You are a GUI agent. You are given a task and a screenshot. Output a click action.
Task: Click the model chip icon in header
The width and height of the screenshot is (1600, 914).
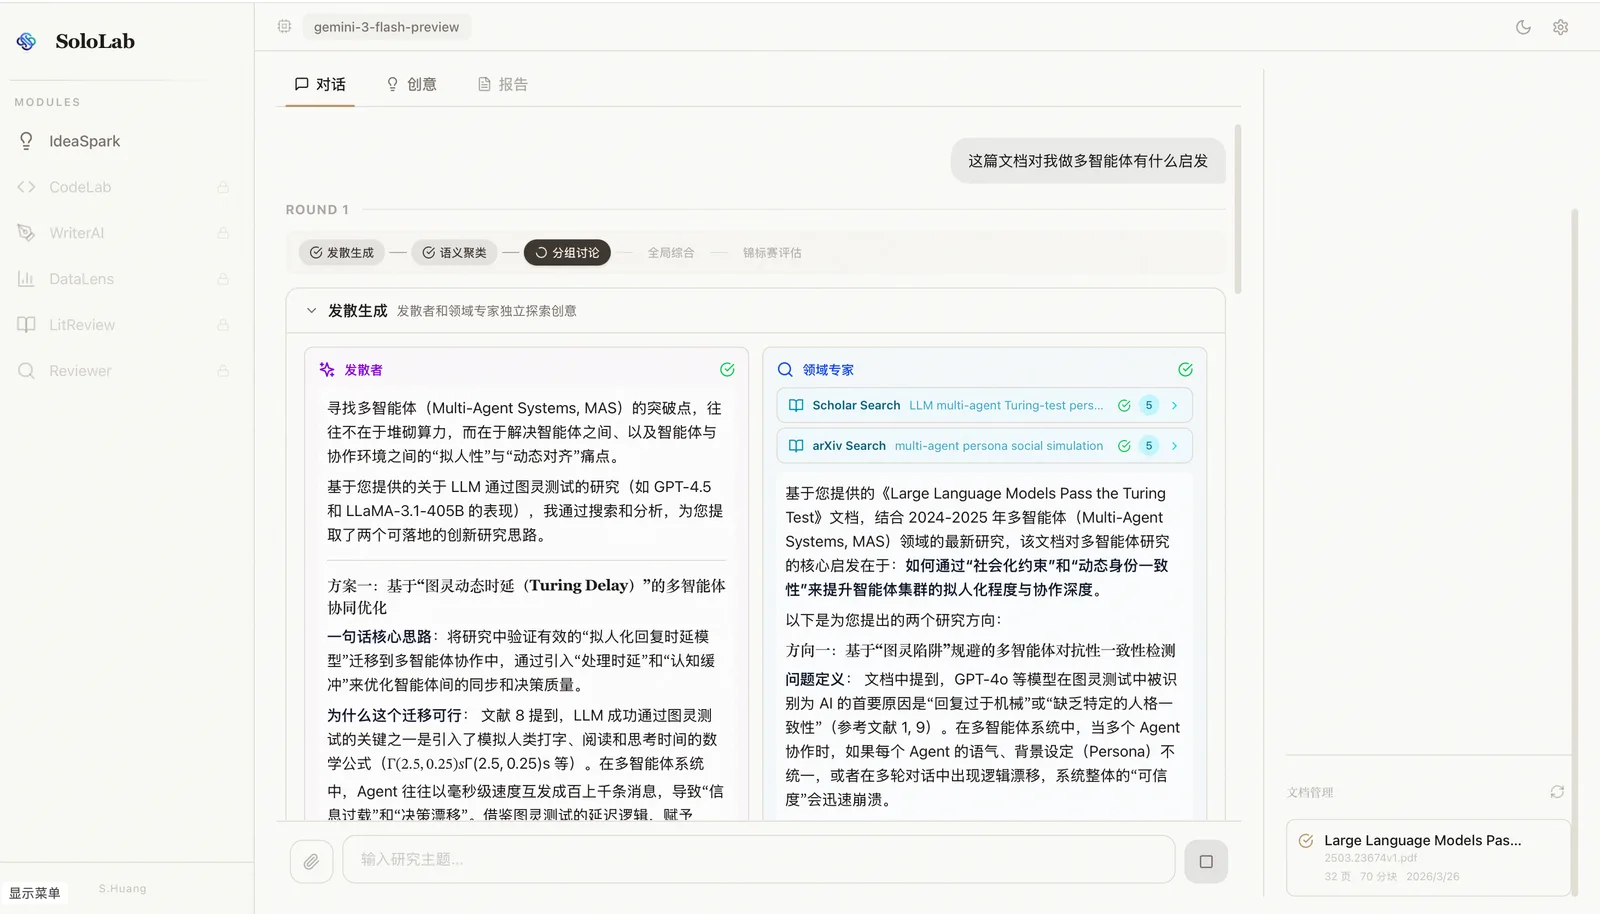click(x=284, y=27)
